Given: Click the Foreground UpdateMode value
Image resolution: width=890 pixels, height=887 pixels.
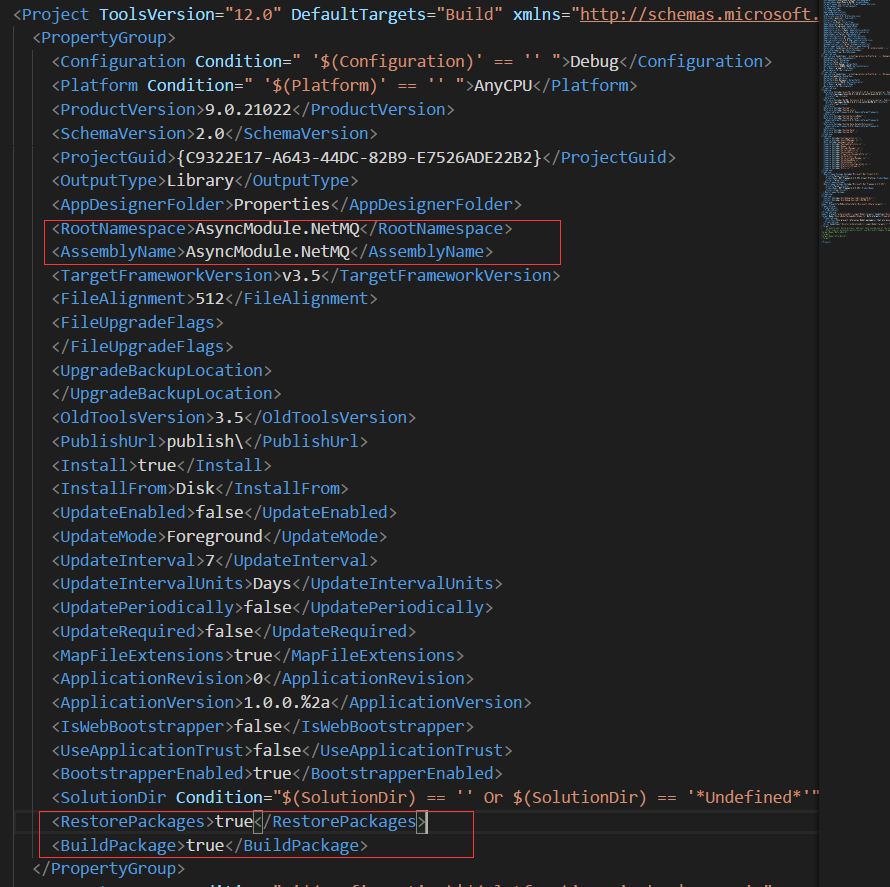Looking at the screenshot, I should pyautogui.click(x=215, y=537).
